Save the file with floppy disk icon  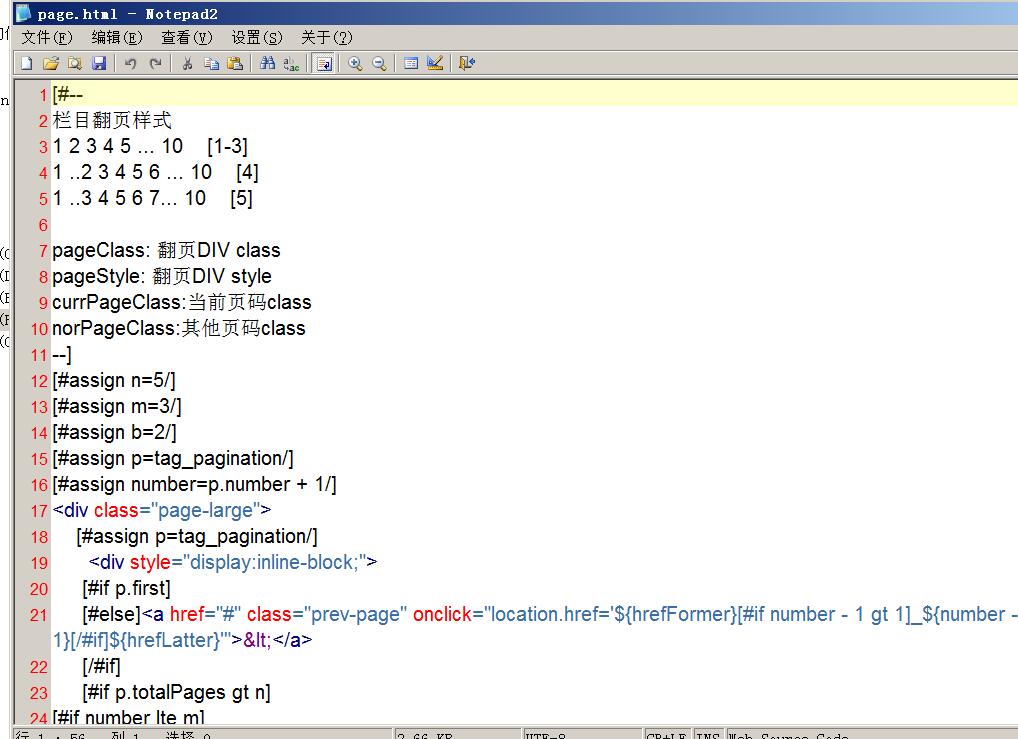(x=99, y=63)
